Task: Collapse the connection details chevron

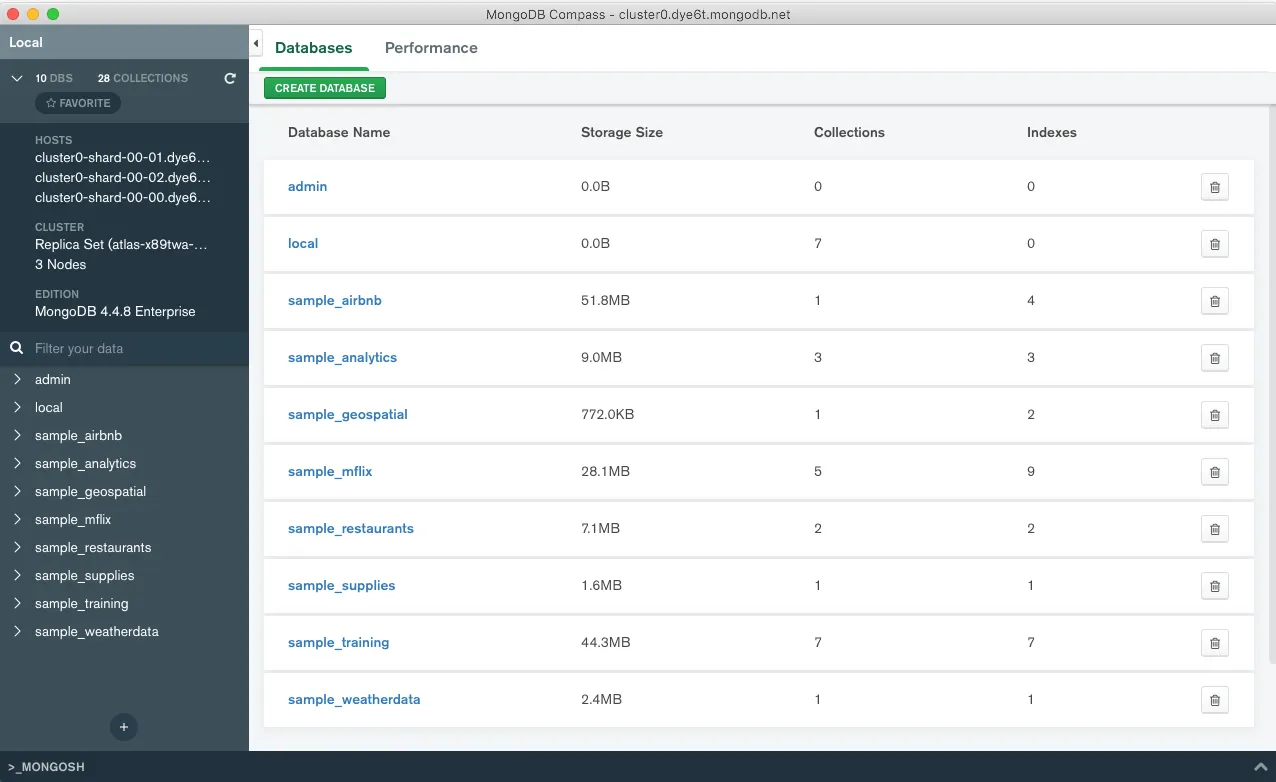Action: 17,78
